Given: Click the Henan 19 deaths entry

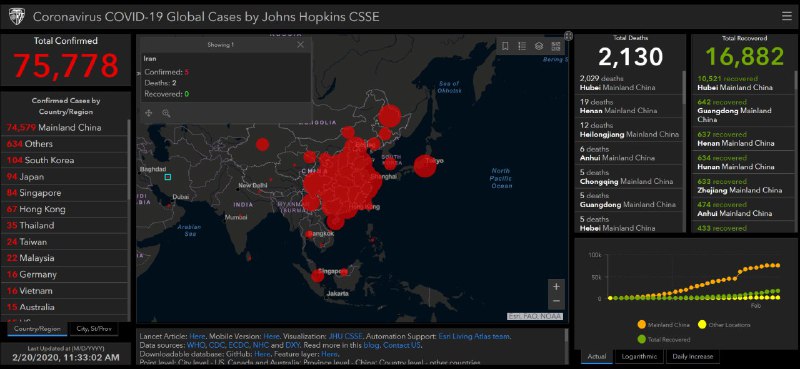Looking at the screenshot, I should click(x=630, y=106).
